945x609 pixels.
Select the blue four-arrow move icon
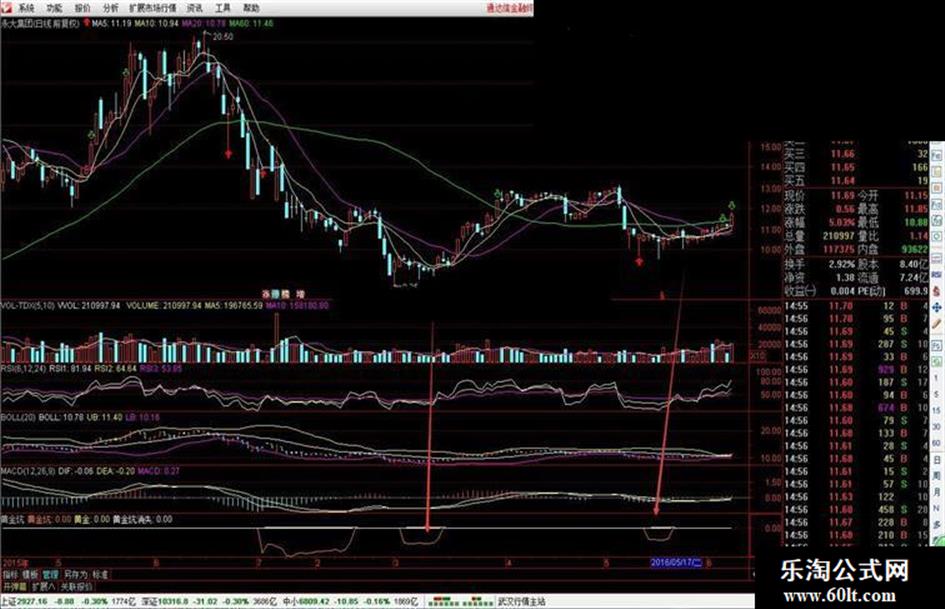point(937,306)
